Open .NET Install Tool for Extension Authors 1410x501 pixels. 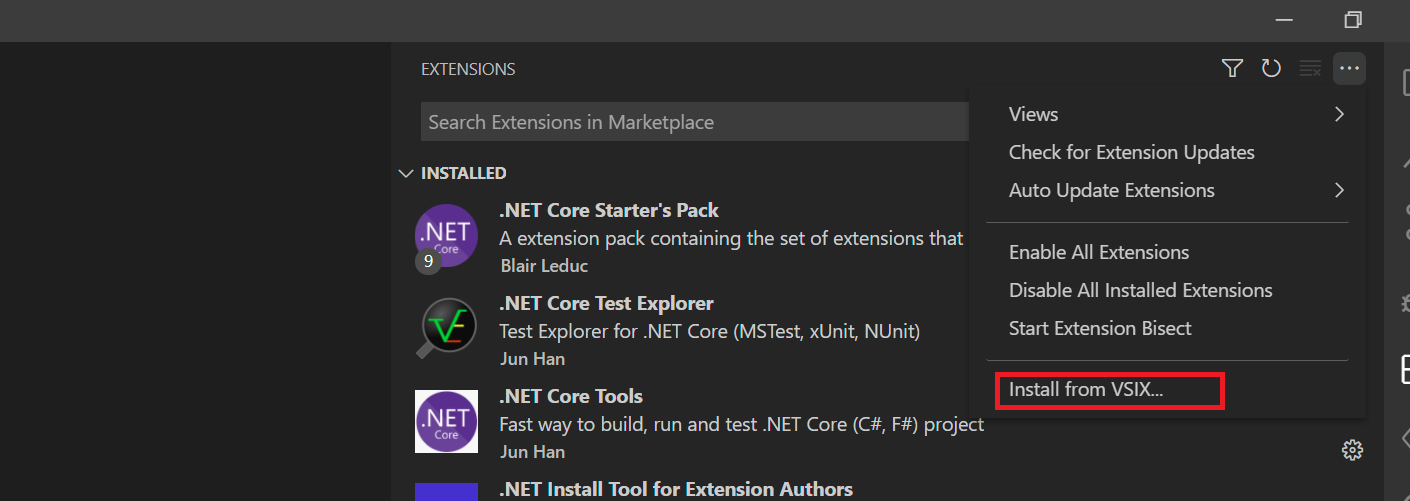(675, 489)
